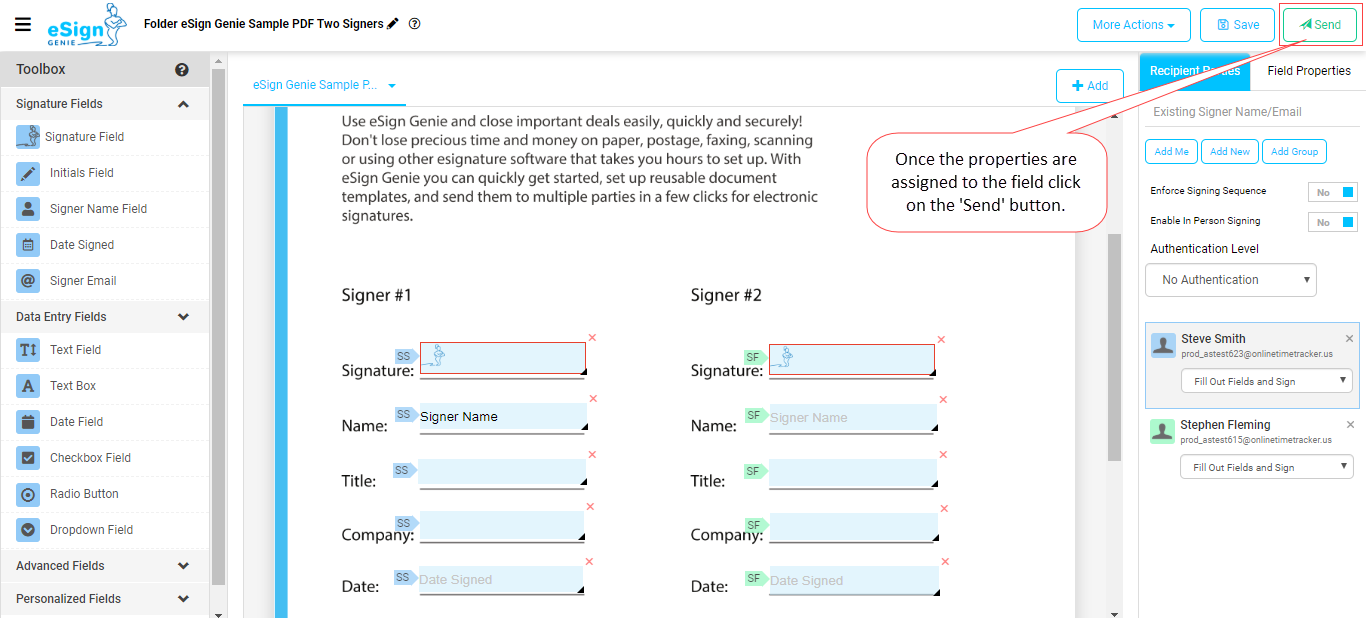Remove Signer #2 signature field with X

[941, 340]
